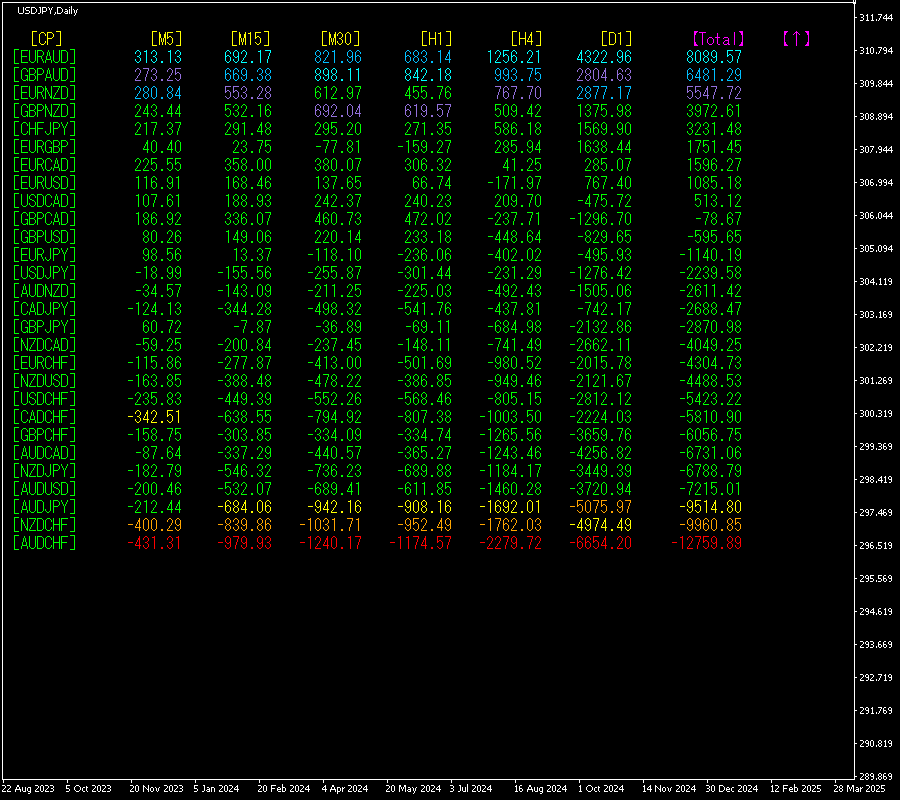Select the [GBPCAD] pair label
This screenshot has width=900, height=800.
[x=44, y=219]
